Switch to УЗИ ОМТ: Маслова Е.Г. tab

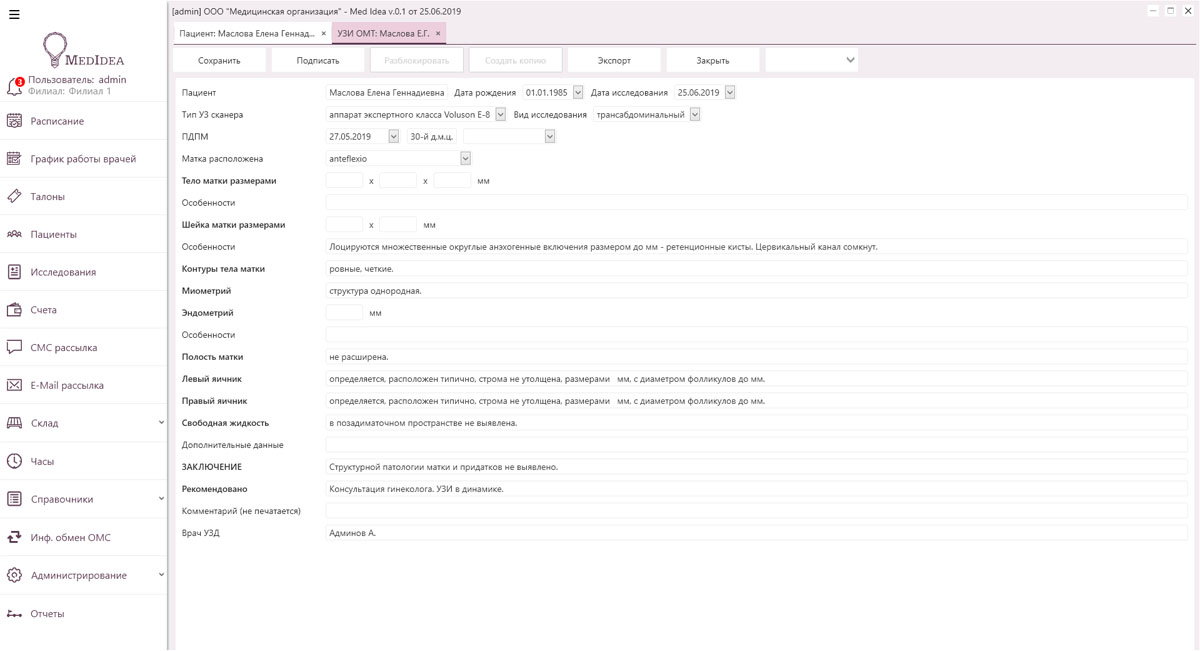point(383,34)
